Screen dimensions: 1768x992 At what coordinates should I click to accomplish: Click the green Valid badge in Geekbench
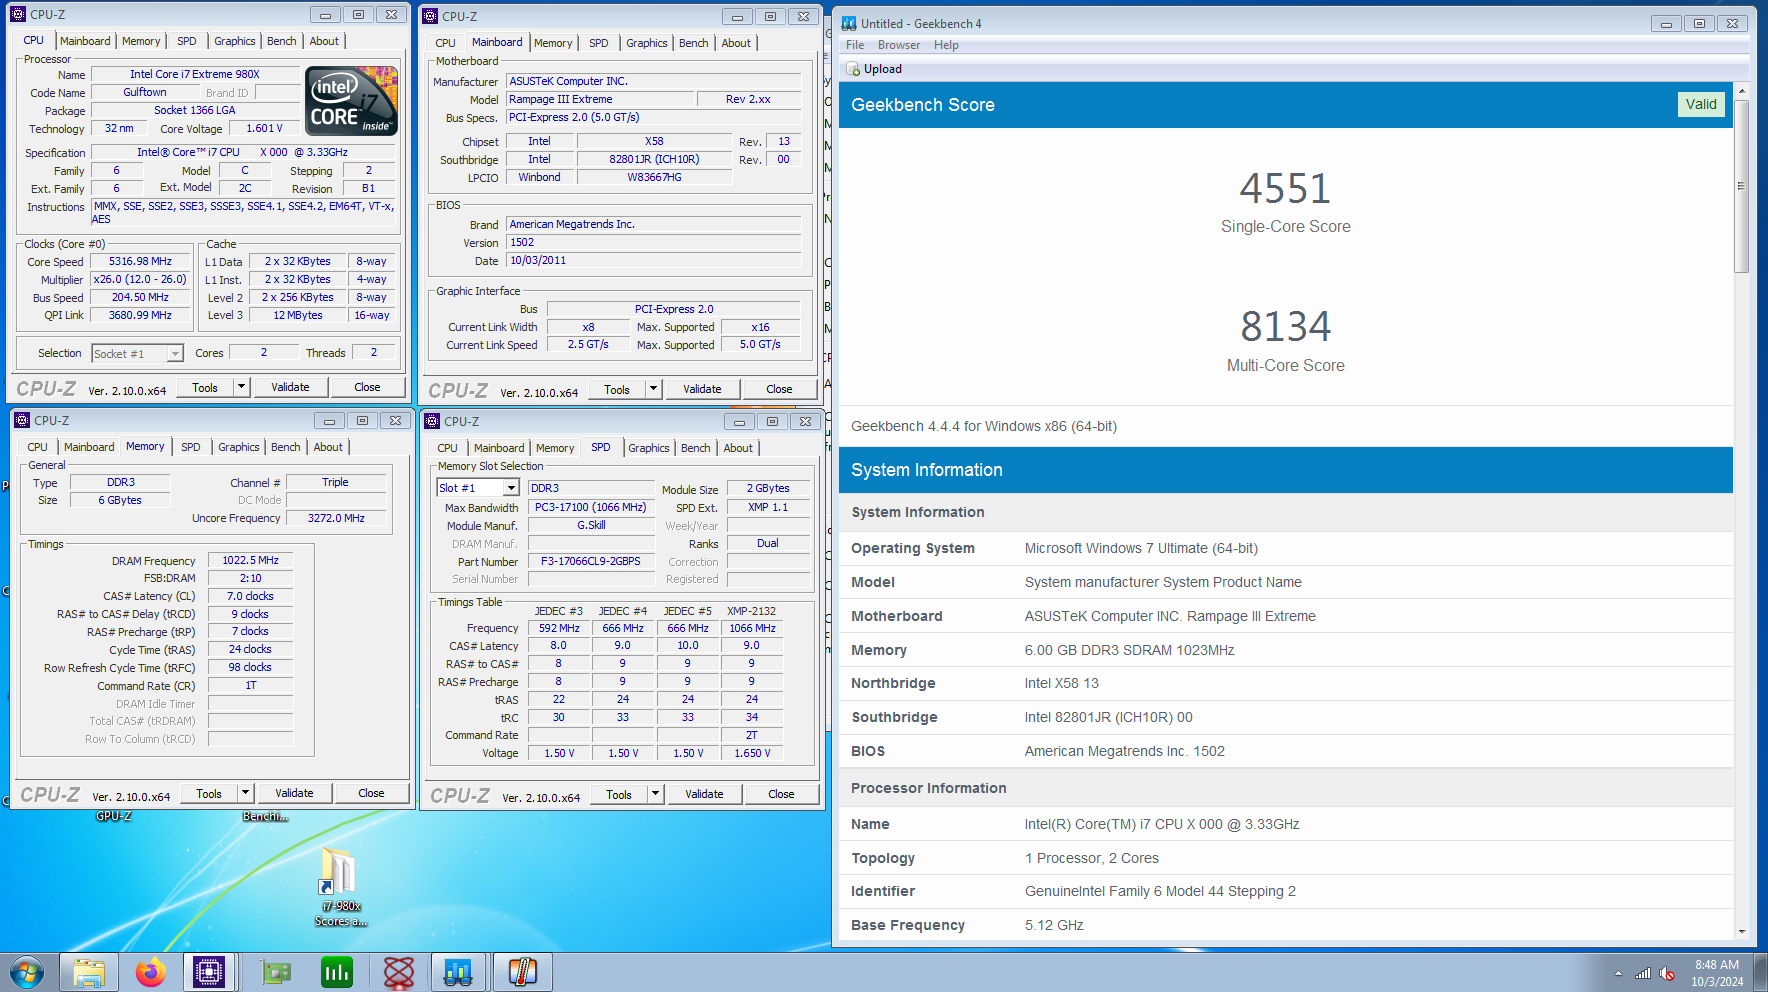point(1701,104)
